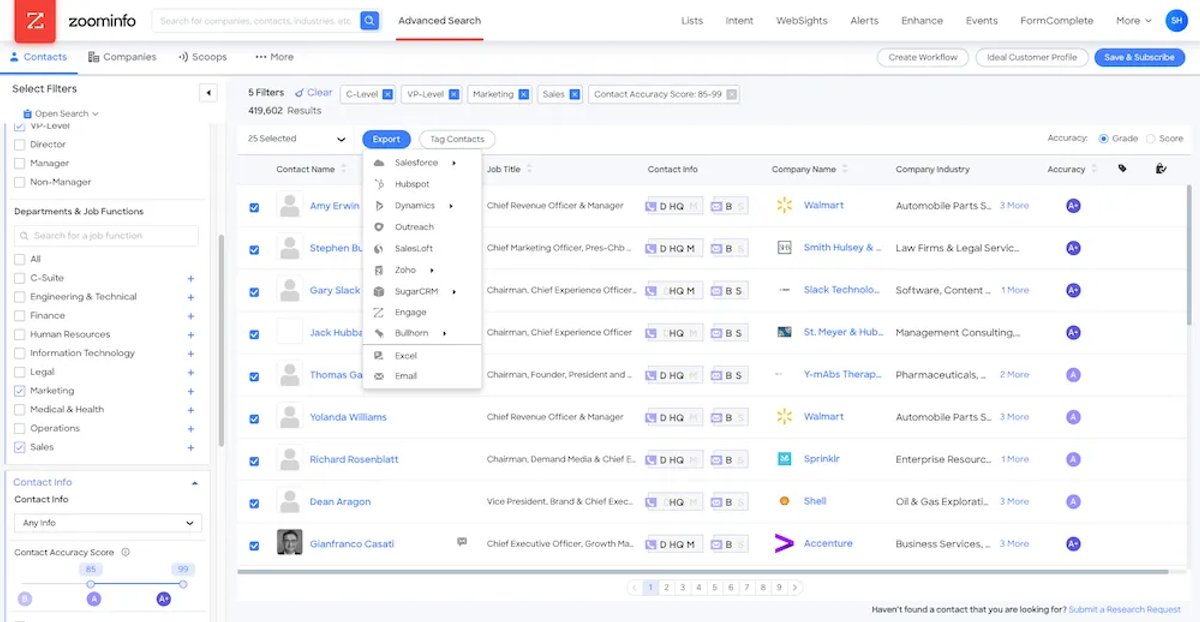The height and width of the screenshot is (622, 1200).
Task: Click the A+ grade marker under slider
Action: (x=164, y=599)
